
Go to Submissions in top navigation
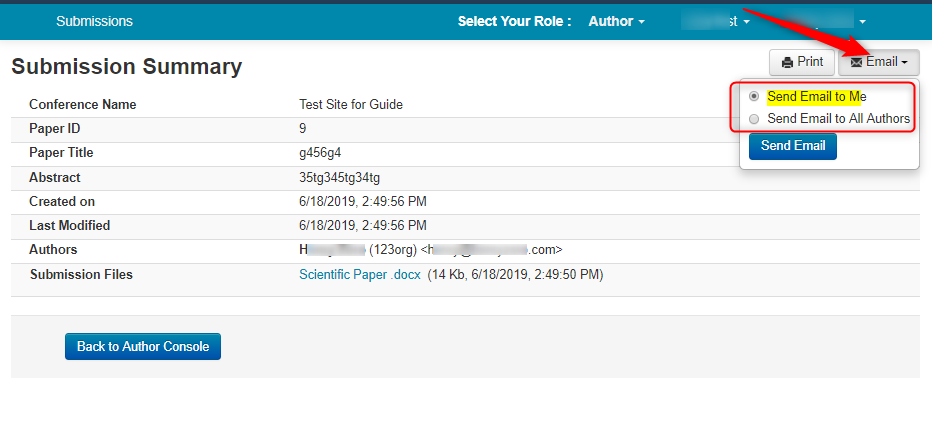[x=94, y=21]
